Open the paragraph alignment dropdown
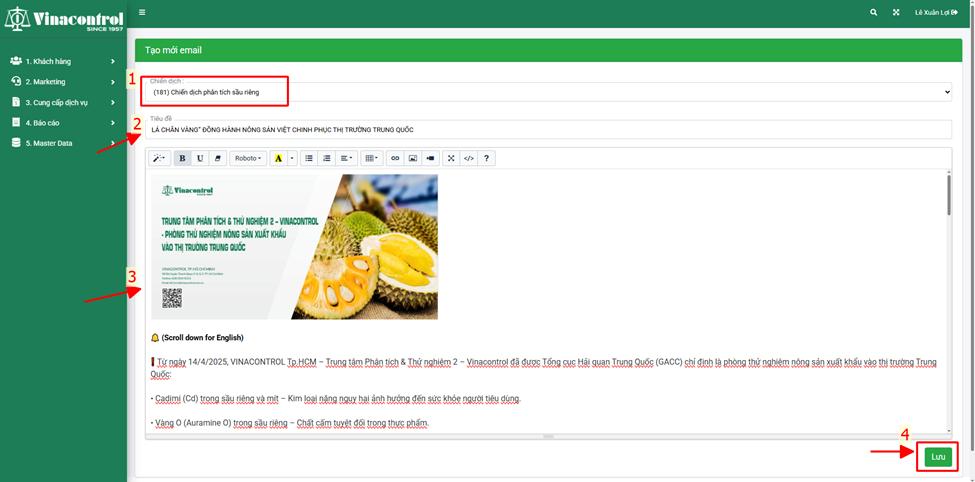Viewport: 975px width, 482px height. point(347,159)
